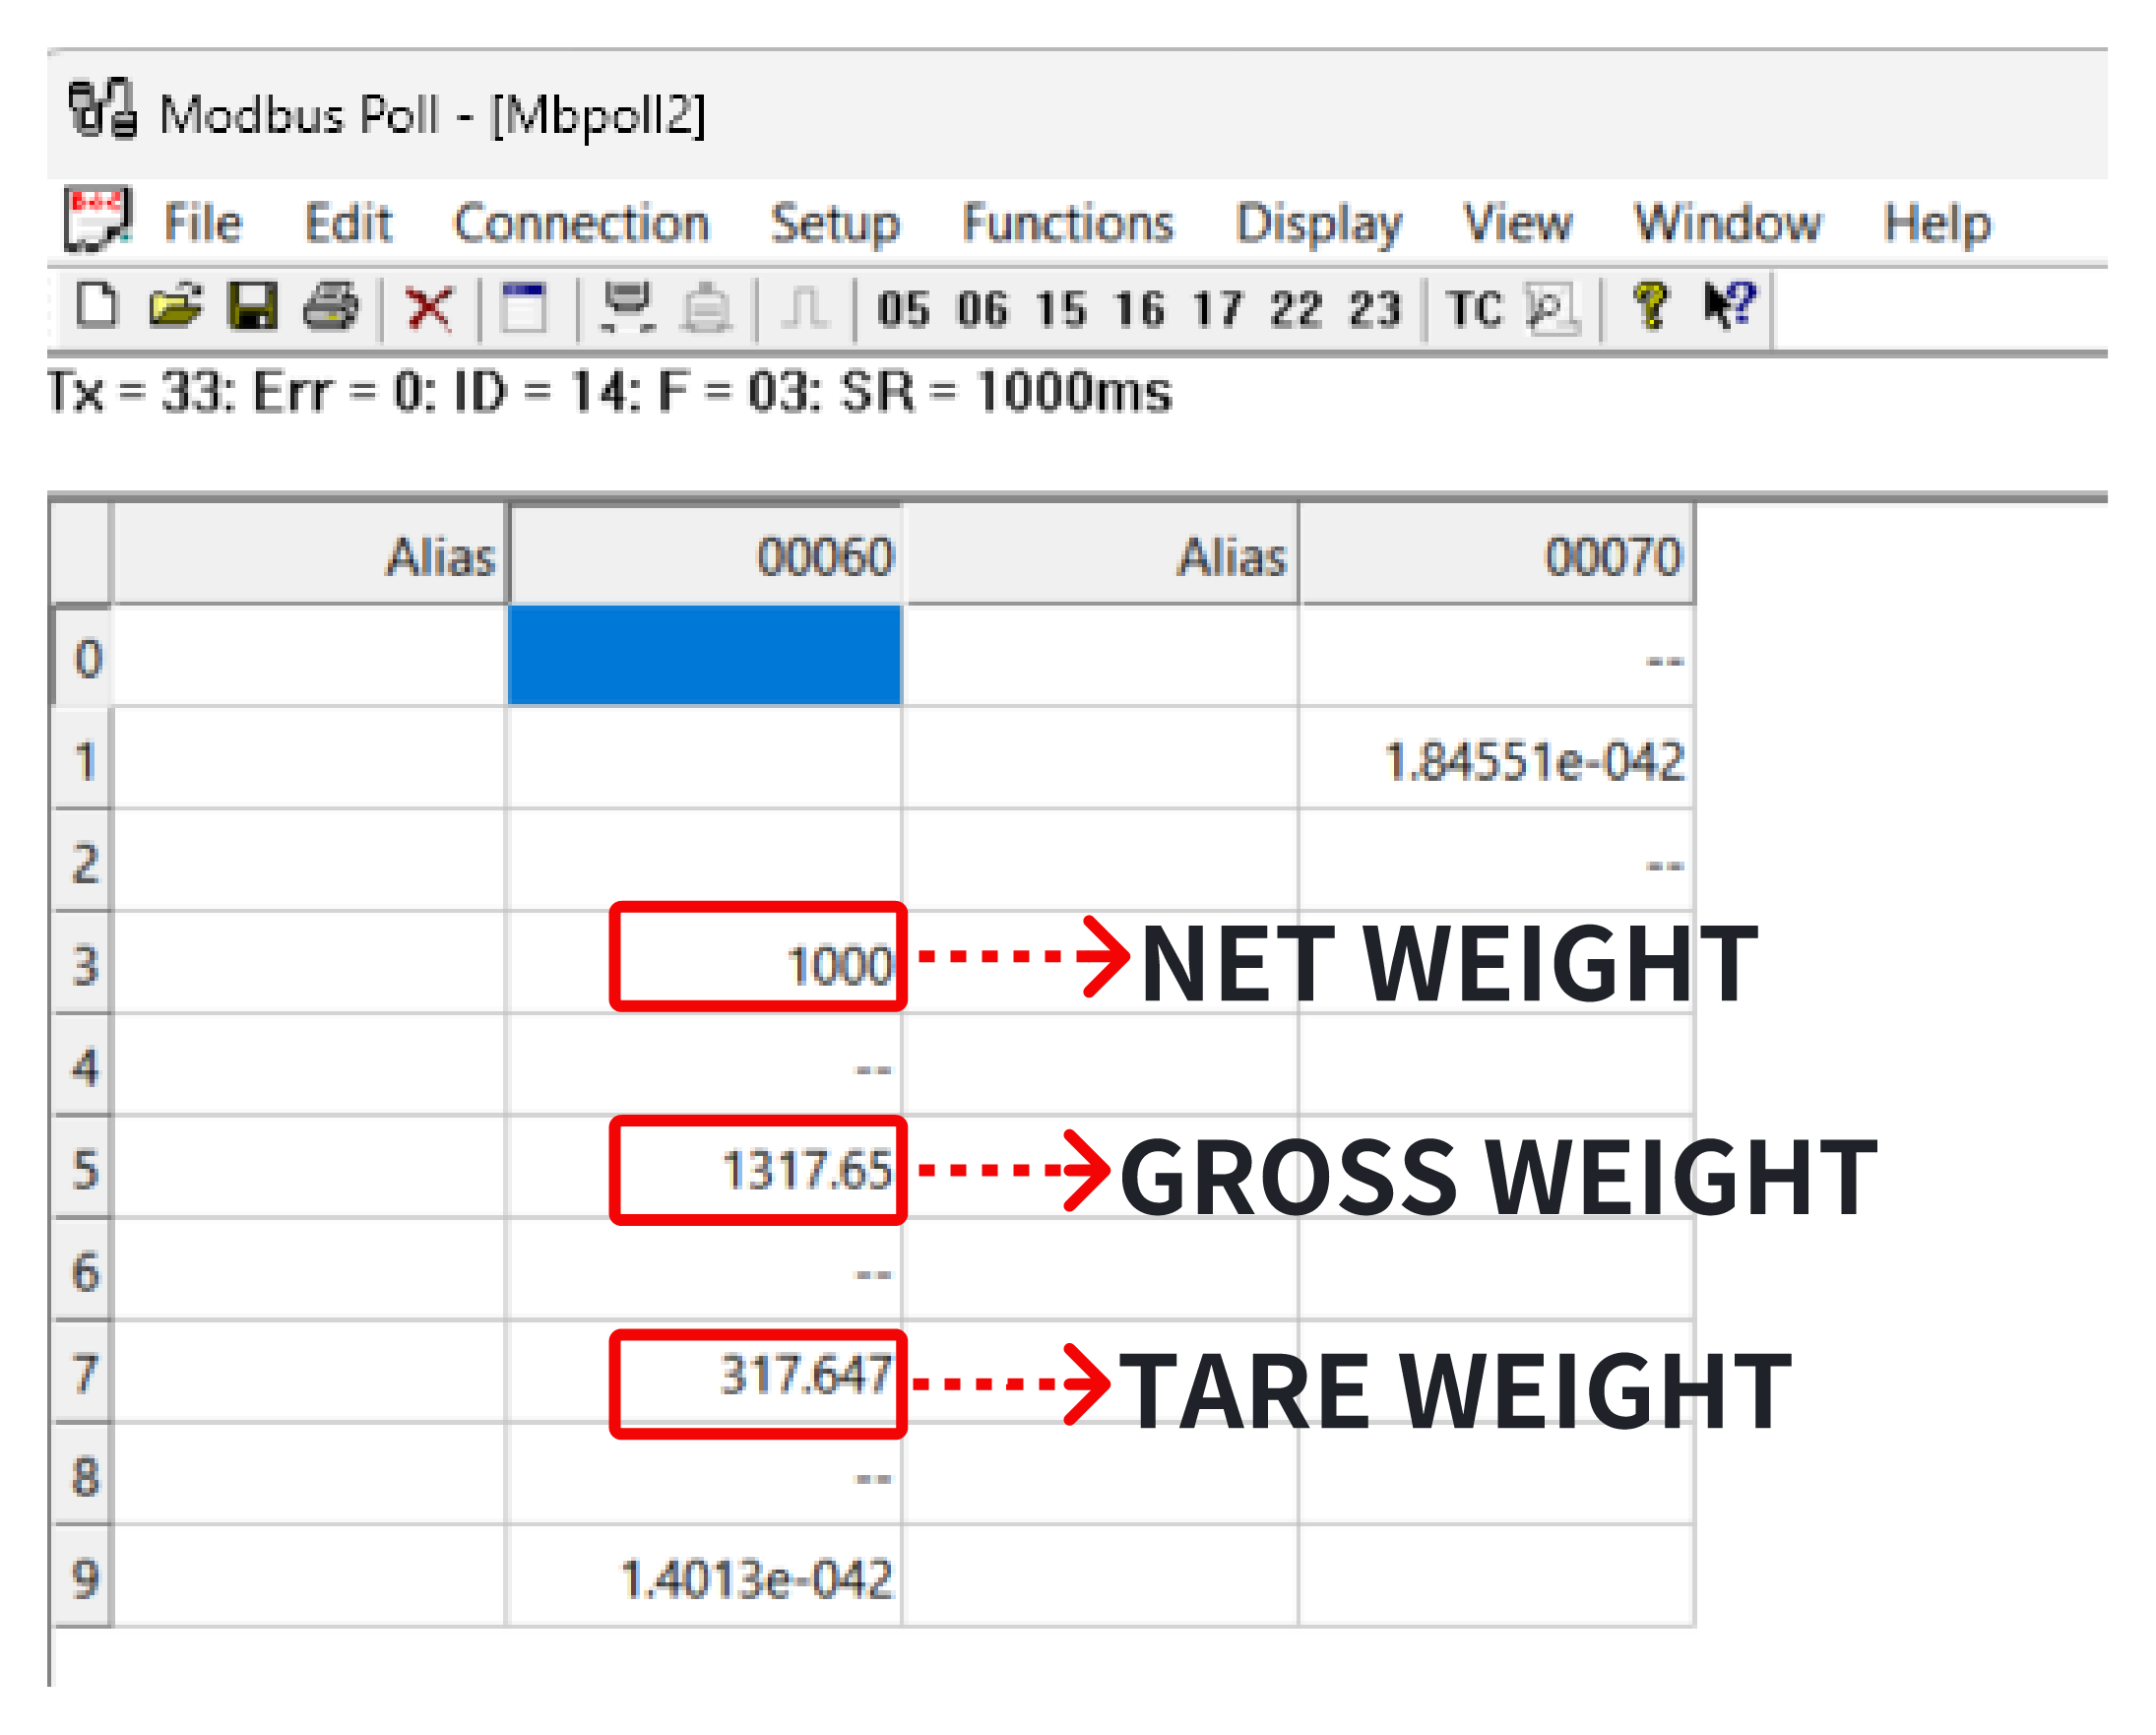Click the yellow question mark help icon
This screenshot has height=1735, width=2156.
[x=1651, y=306]
